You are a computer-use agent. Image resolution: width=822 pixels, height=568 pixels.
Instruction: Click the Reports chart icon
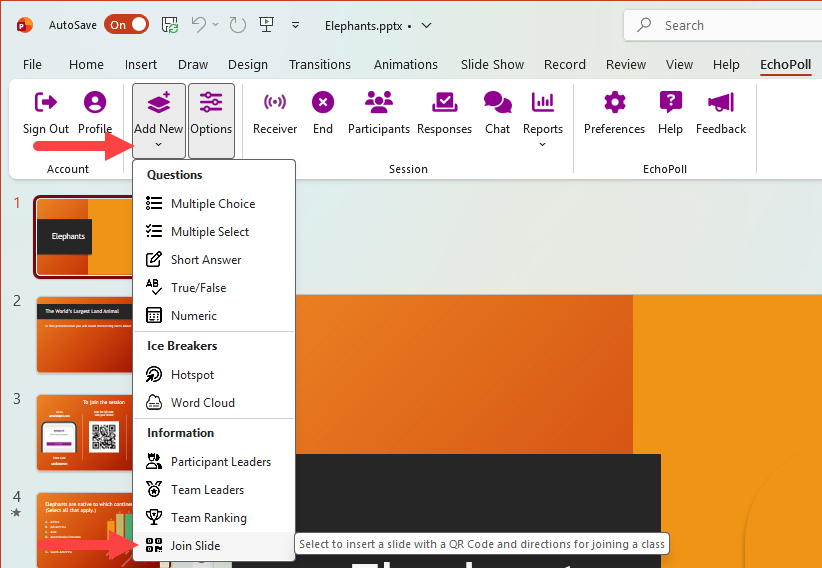pos(543,102)
